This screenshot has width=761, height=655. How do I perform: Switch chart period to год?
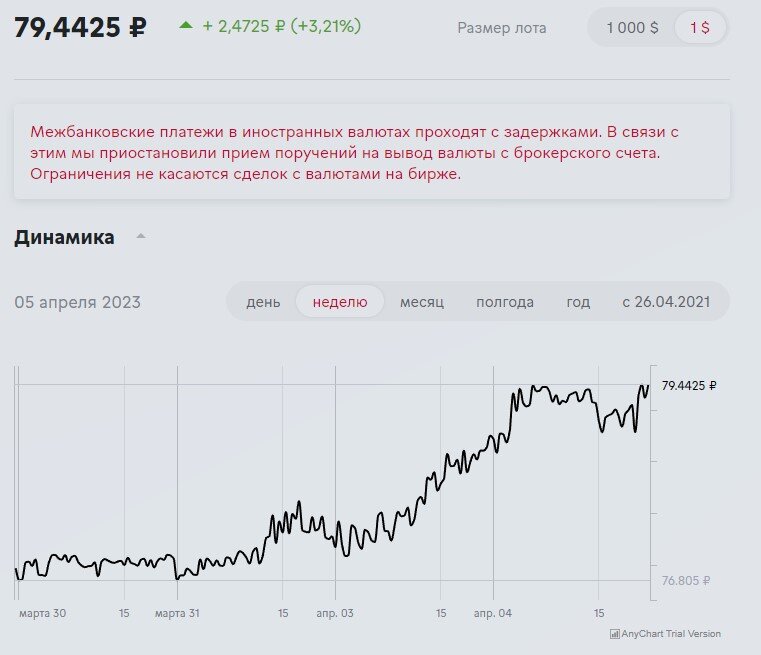coord(578,302)
